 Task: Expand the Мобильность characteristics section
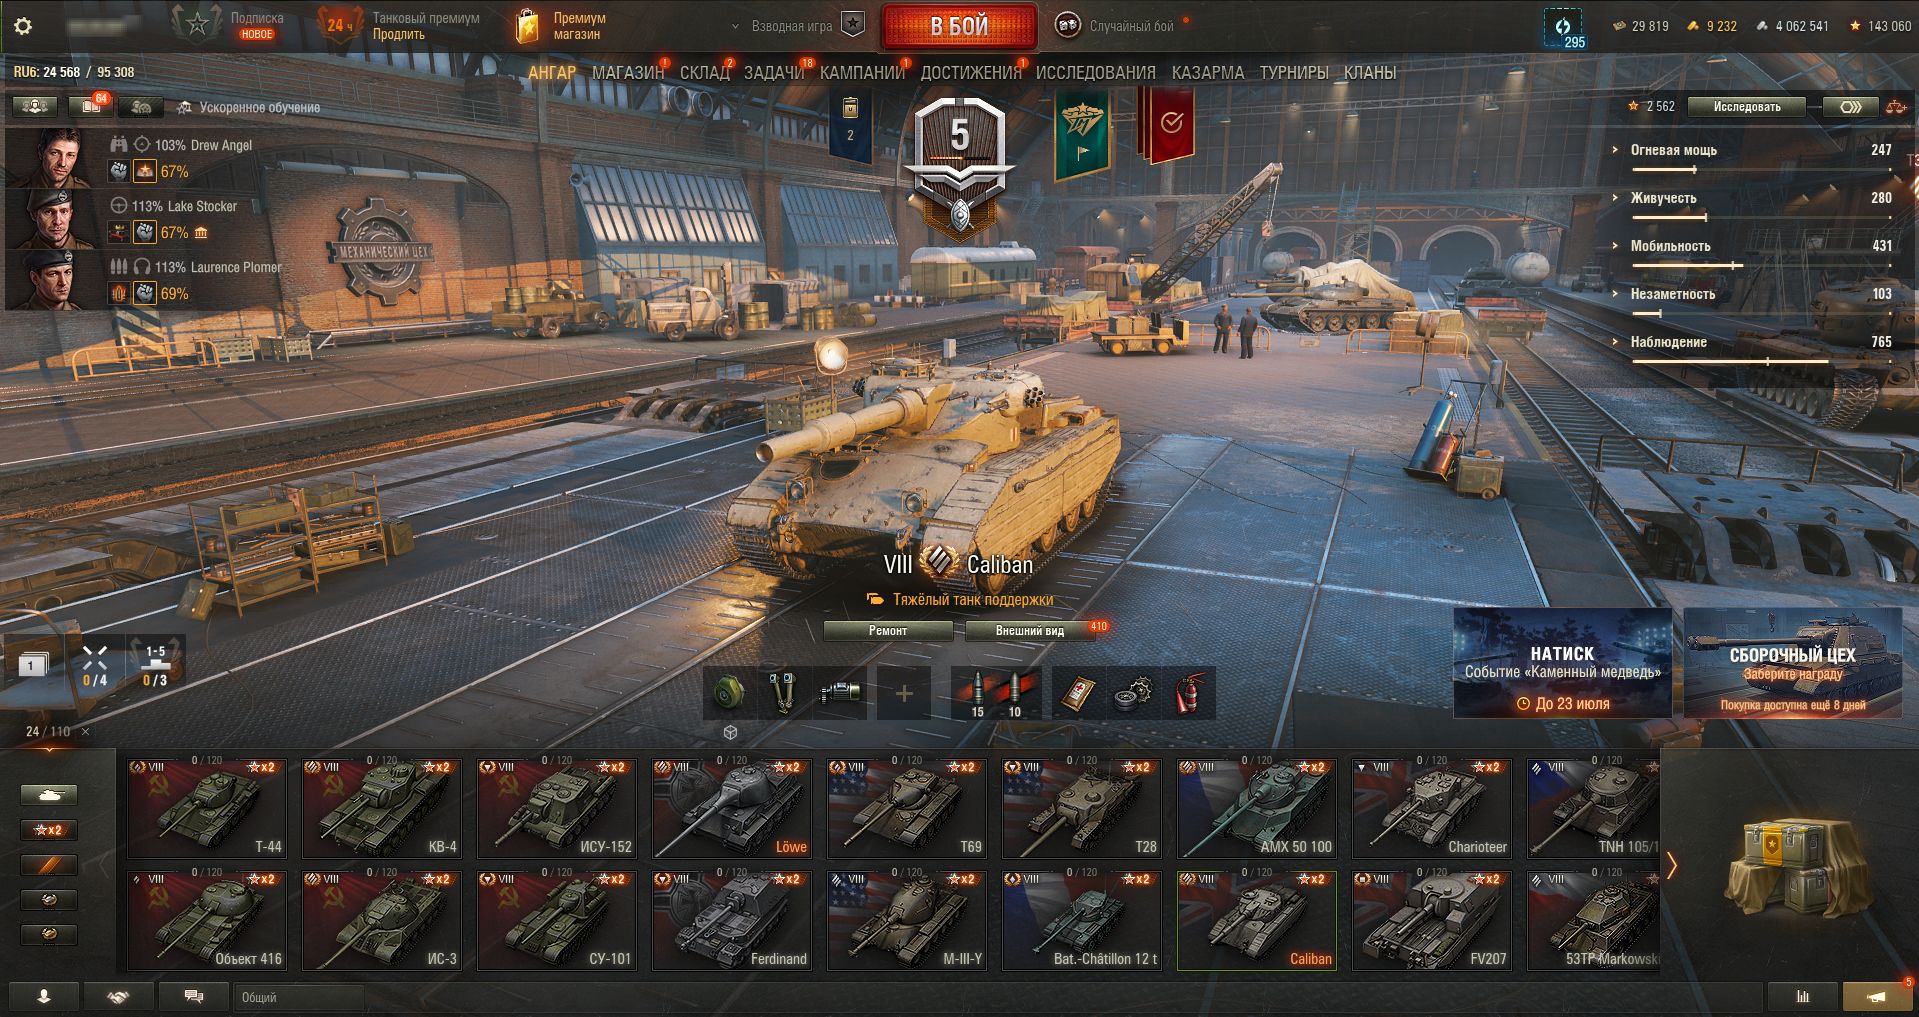tap(1670, 246)
